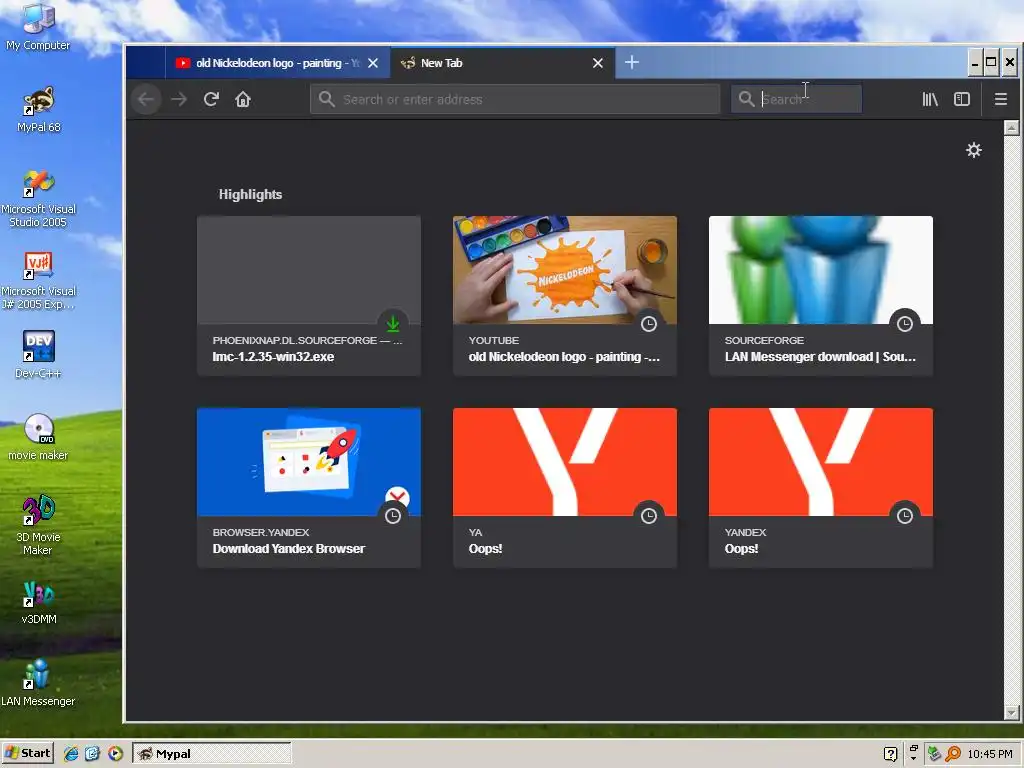The width and height of the screenshot is (1024, 768).
Task: Go back with the back arrow button
Action: pos(146,99)
